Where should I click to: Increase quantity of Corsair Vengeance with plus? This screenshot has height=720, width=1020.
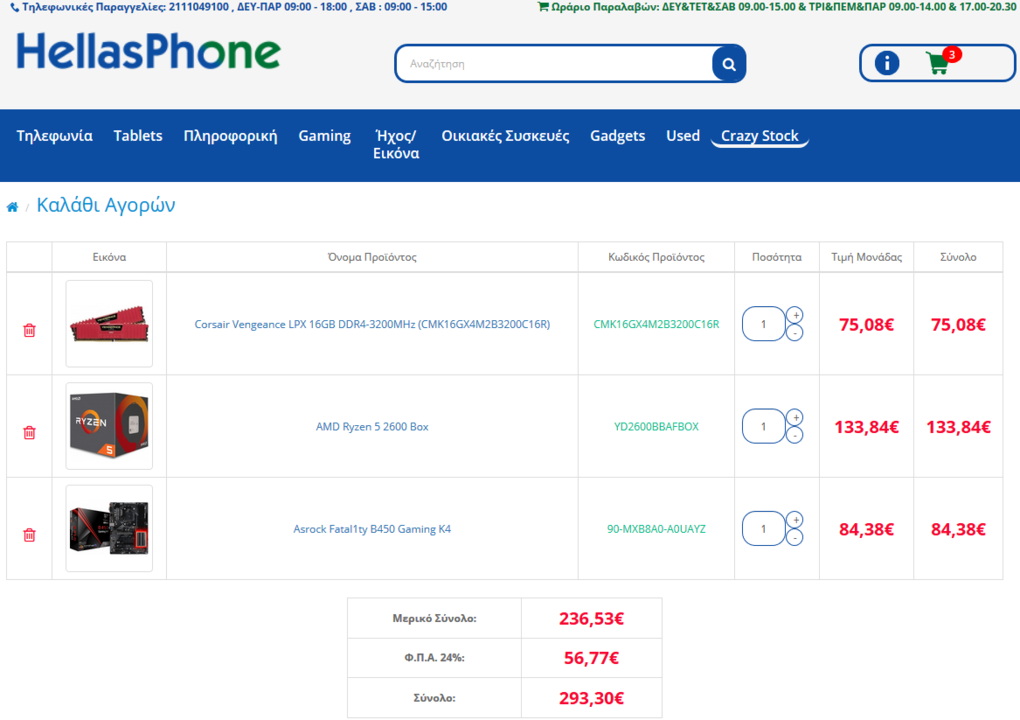[795, 315]
